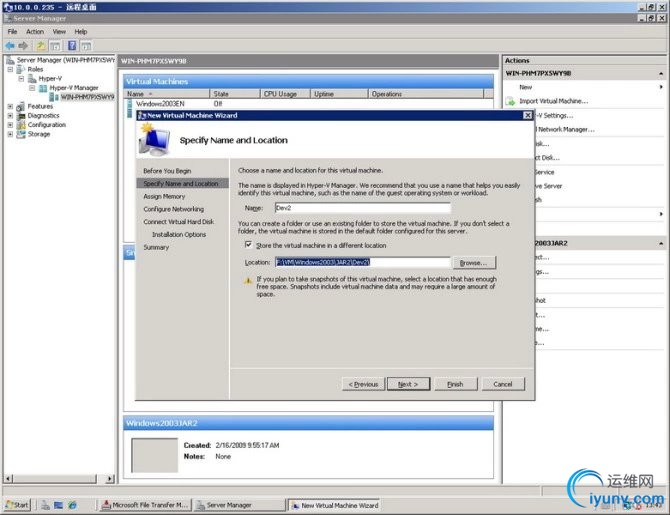Sort by the CPU Usage column header
Image resolution: width=670 pixels, height=515 pixels.
(285, 94)
